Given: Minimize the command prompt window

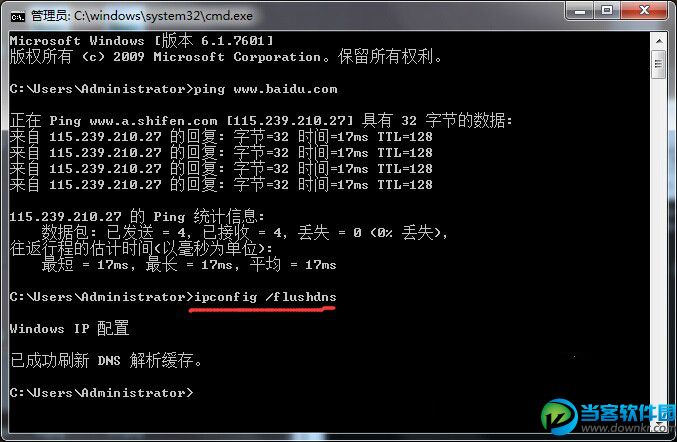Looking at the screenshot, I should (x=579, y=11).
